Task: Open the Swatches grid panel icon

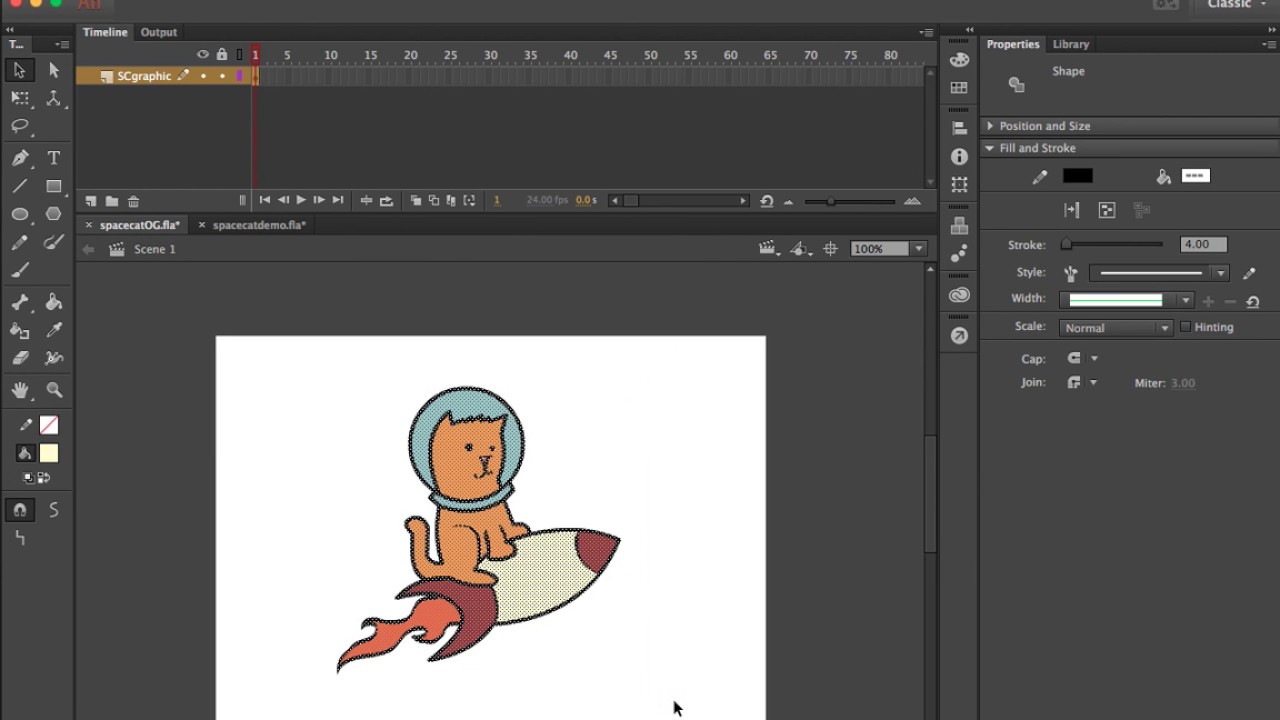Action: point(959,88)
